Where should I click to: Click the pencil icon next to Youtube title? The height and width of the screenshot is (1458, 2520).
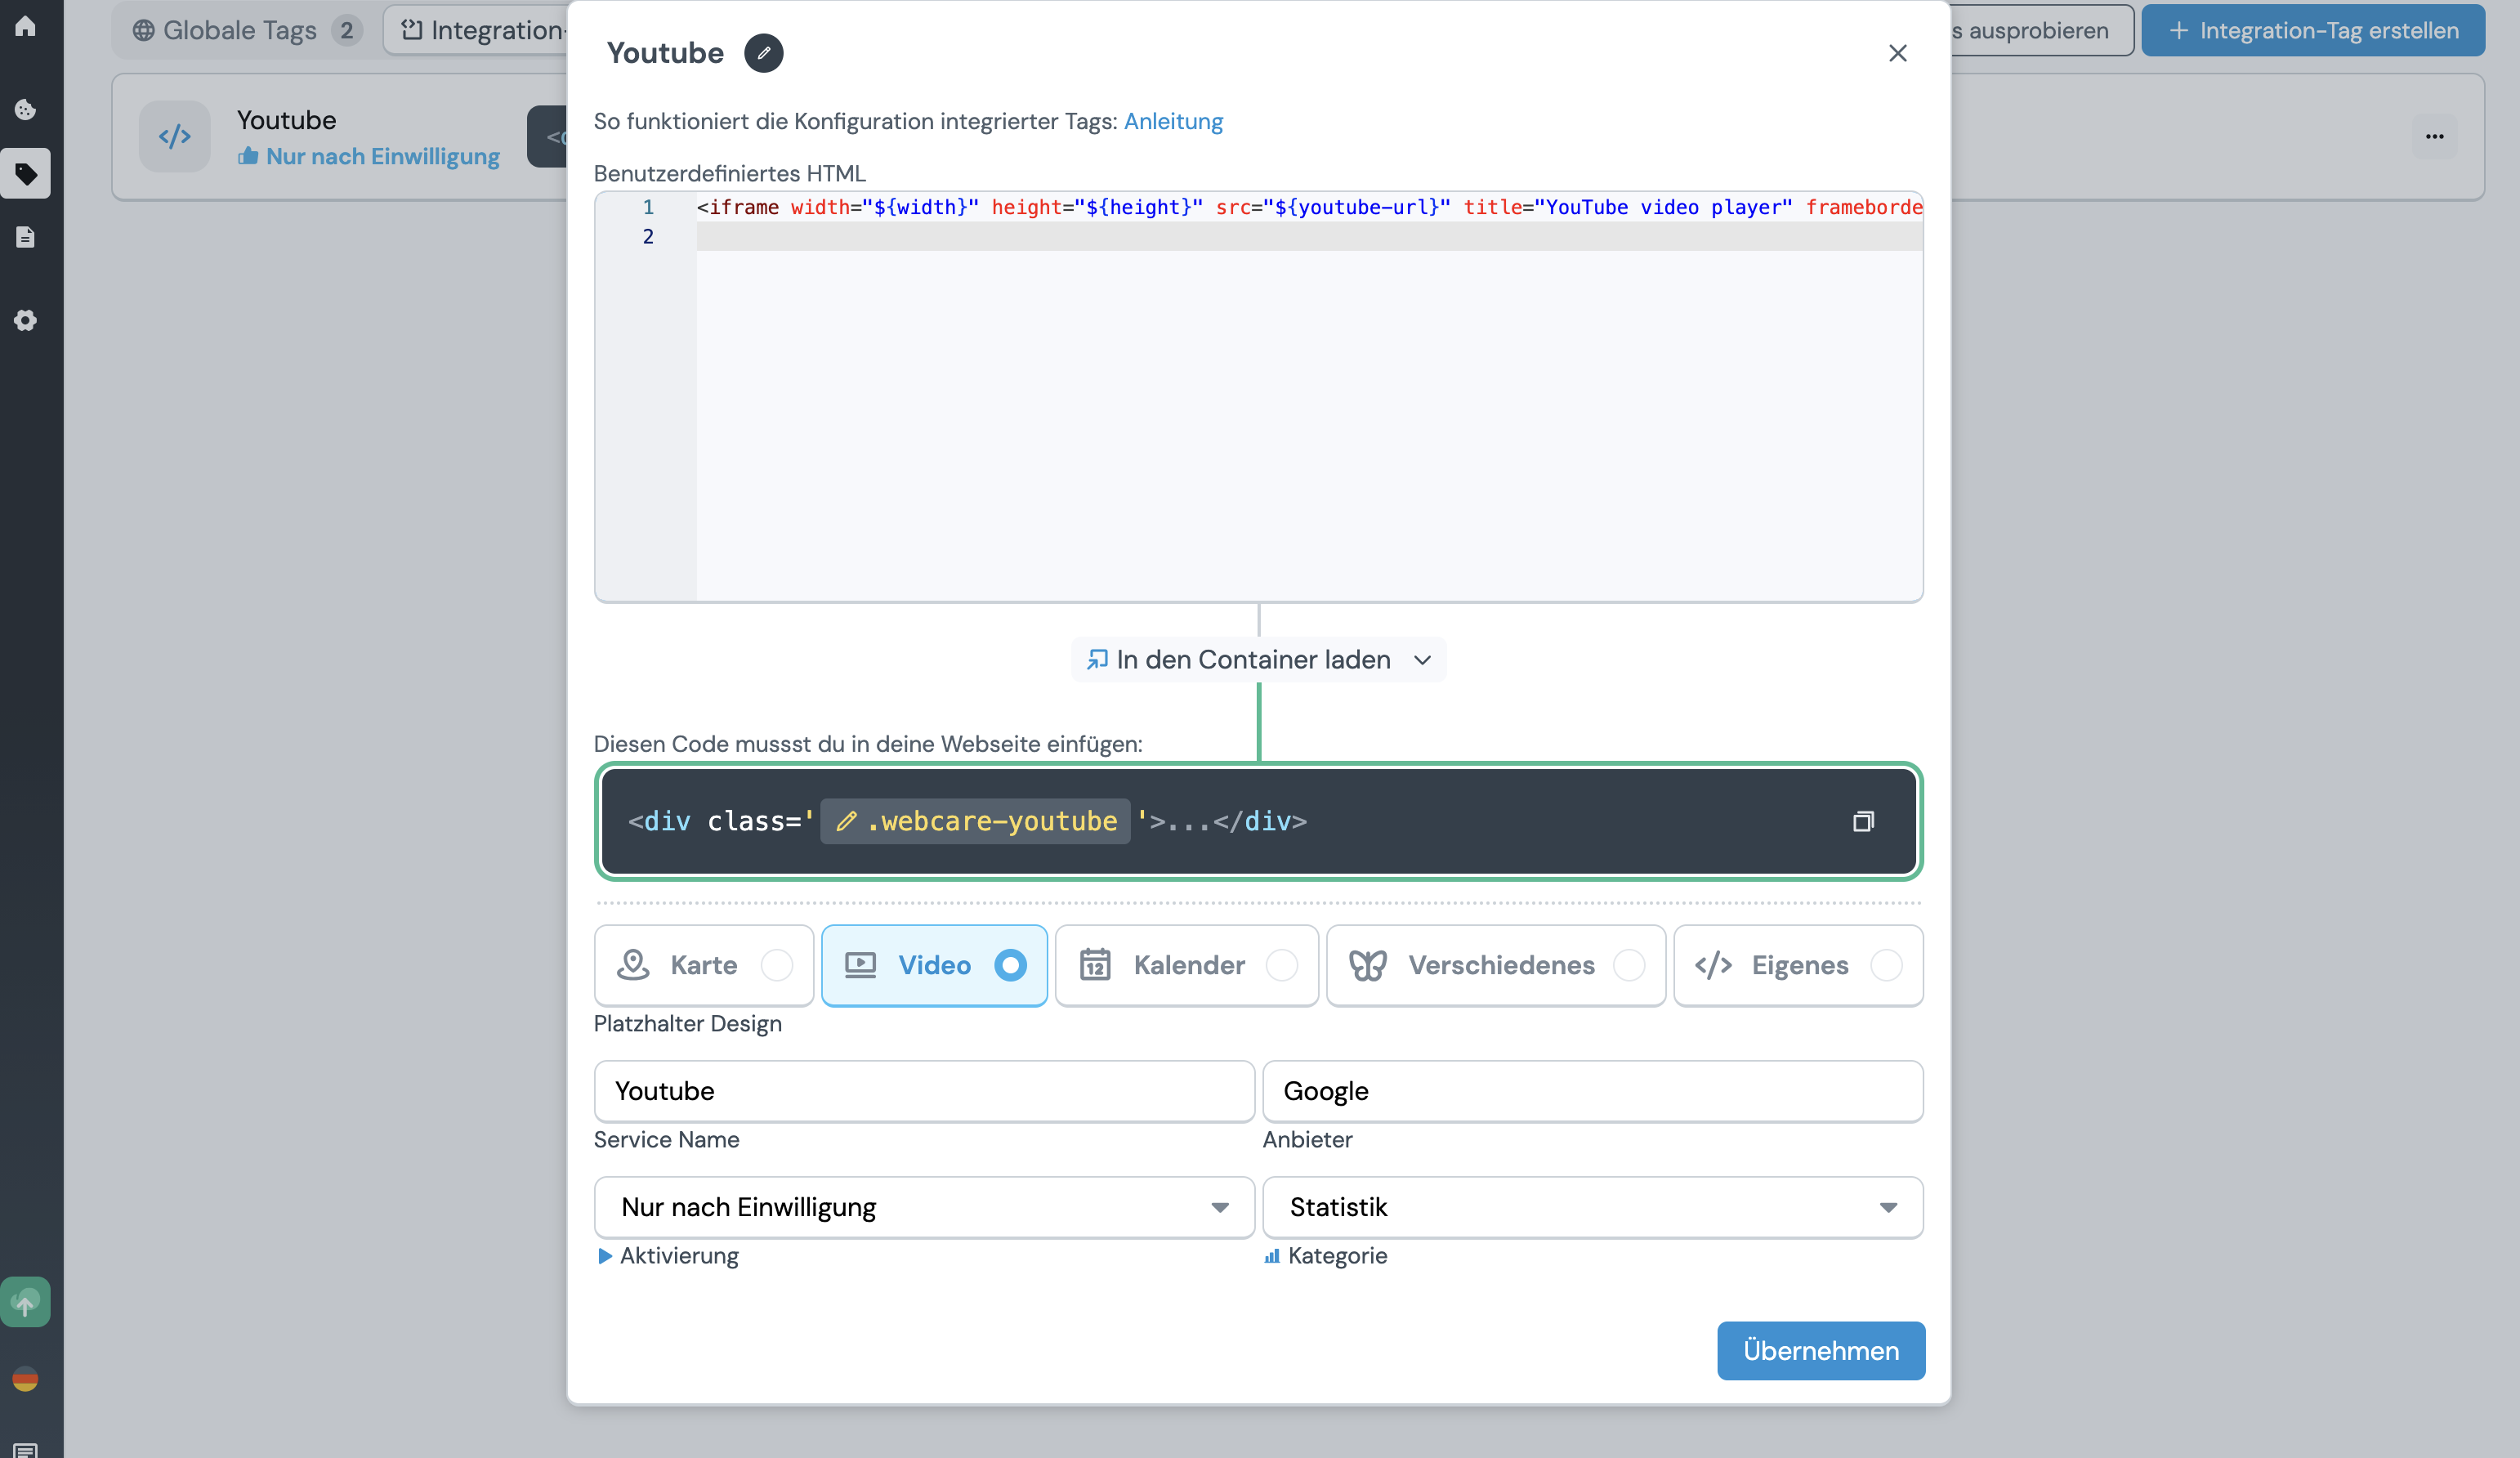[764, 52]
